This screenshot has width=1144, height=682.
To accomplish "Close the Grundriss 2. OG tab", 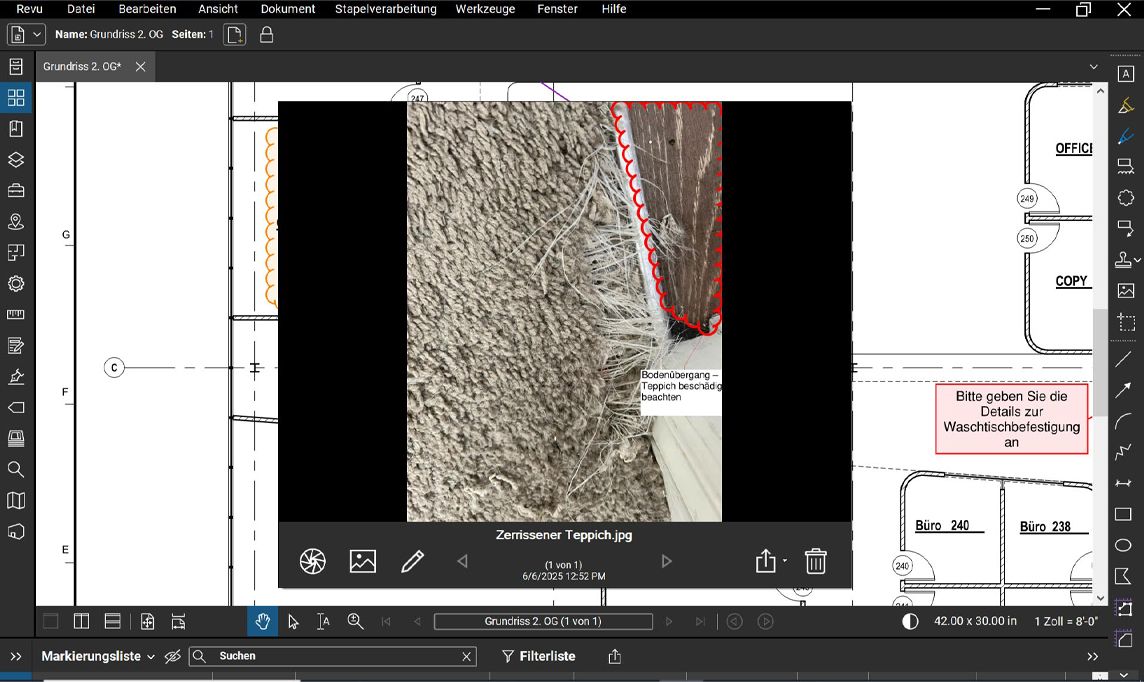I will pos(141,66).
